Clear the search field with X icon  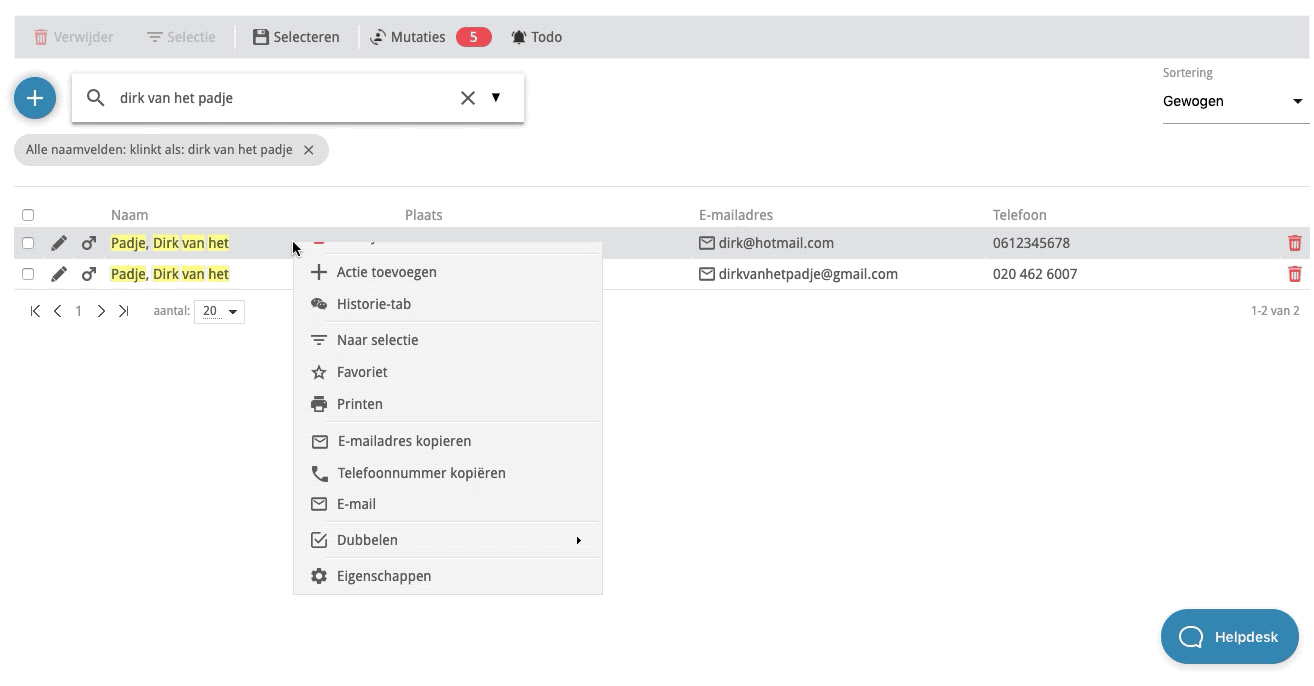tap(467, 98)
